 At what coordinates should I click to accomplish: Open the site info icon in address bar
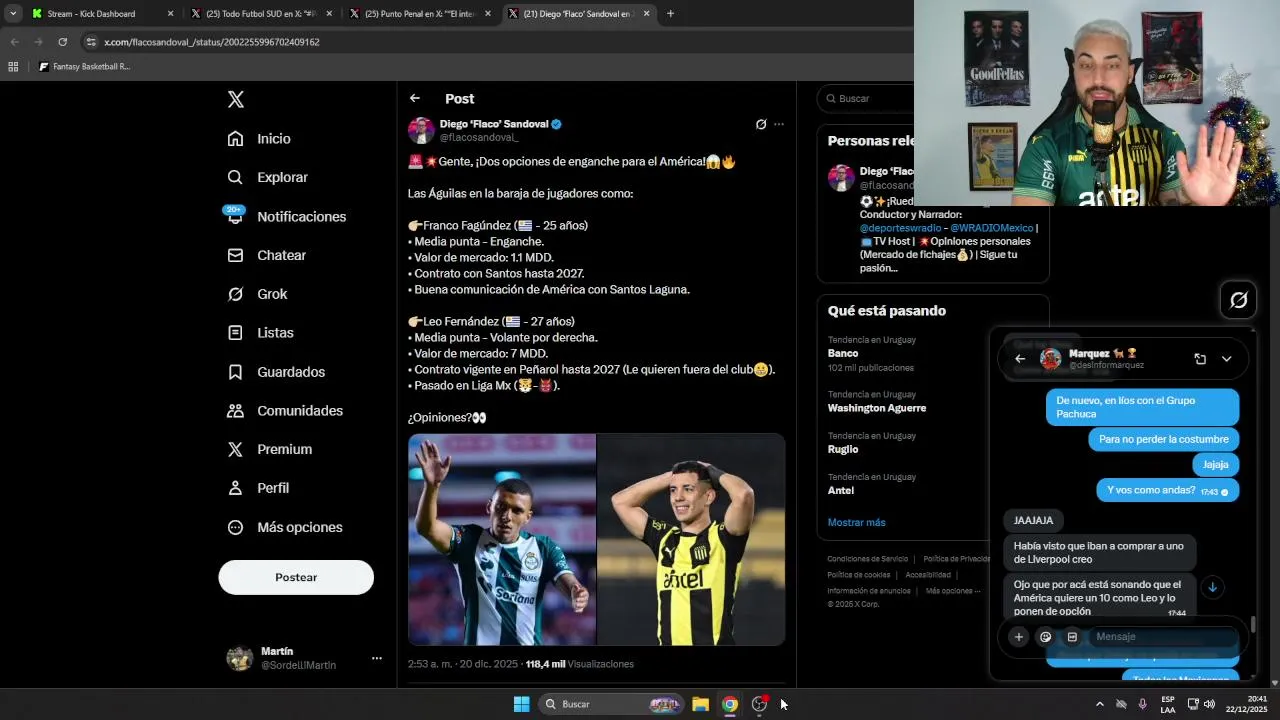pyautogui.click(x=91, y=42)
